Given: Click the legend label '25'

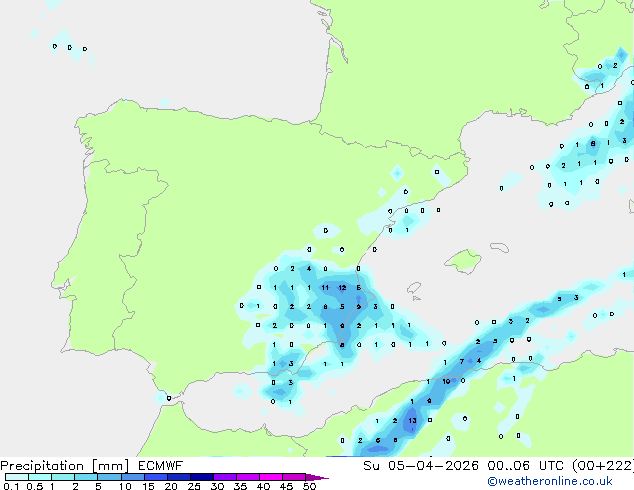Looking at the screenshot, I should (x=194, y=486).
